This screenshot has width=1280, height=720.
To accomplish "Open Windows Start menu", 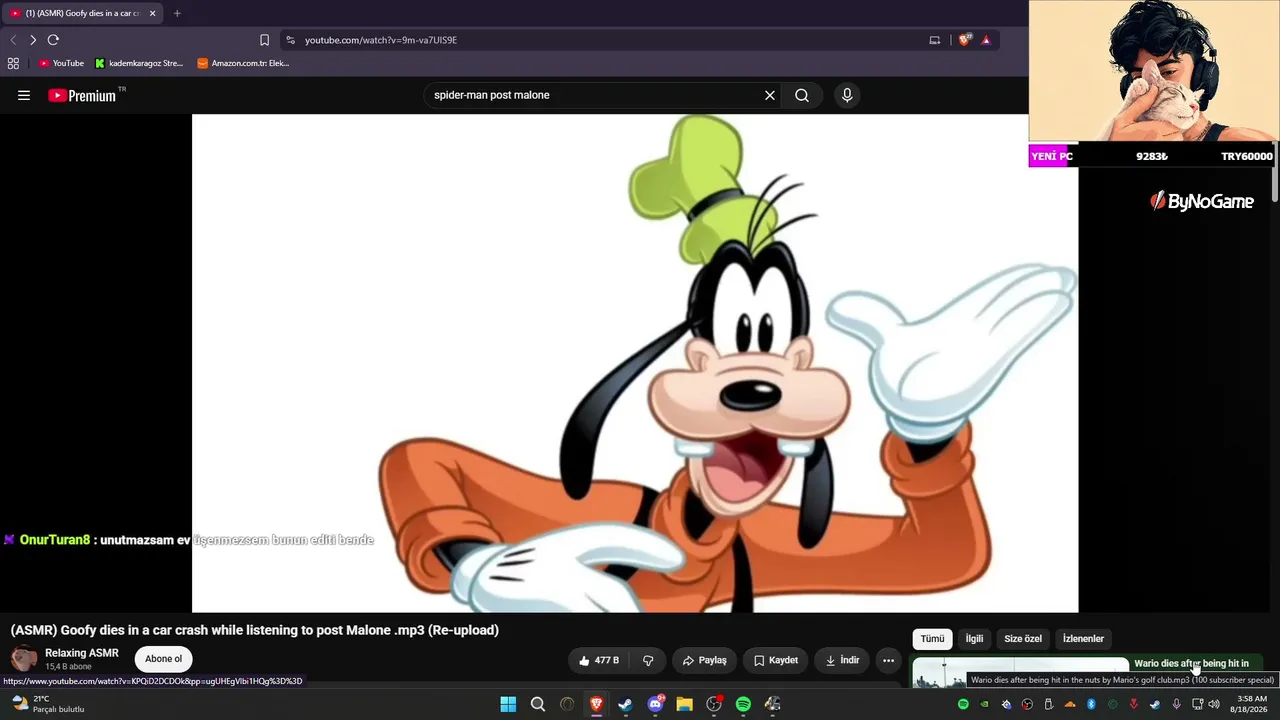I will click(x=508, y=704).
